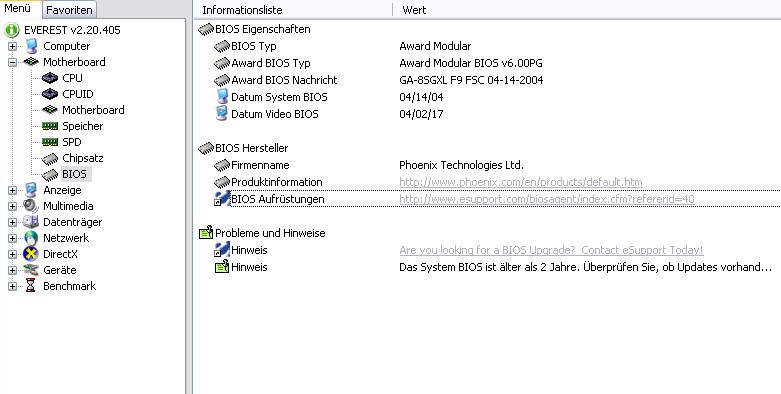Switch to the Menü tab
This screenshot has height=394, width=781.
coord(20,9)
